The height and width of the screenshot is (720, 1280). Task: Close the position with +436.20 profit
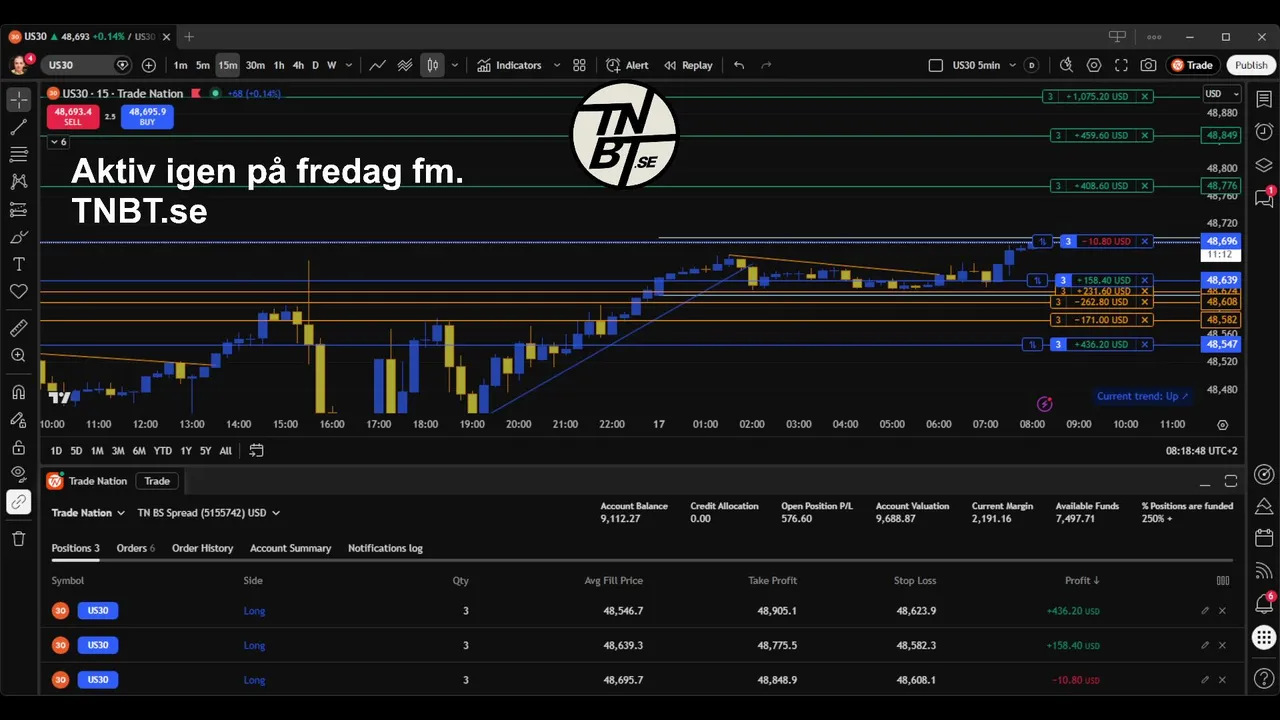coord(1222,611)
